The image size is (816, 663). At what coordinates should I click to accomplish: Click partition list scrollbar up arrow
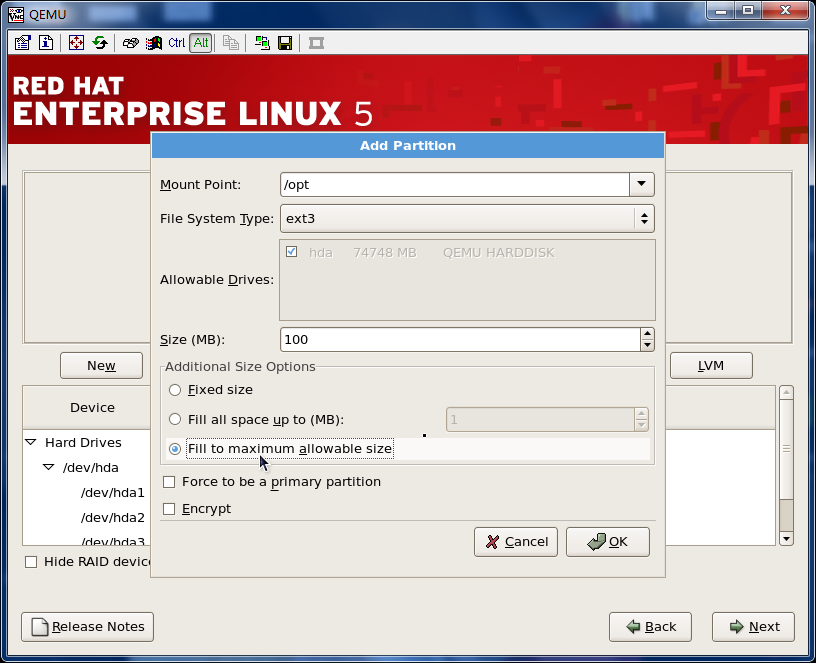tap(786, 392)
